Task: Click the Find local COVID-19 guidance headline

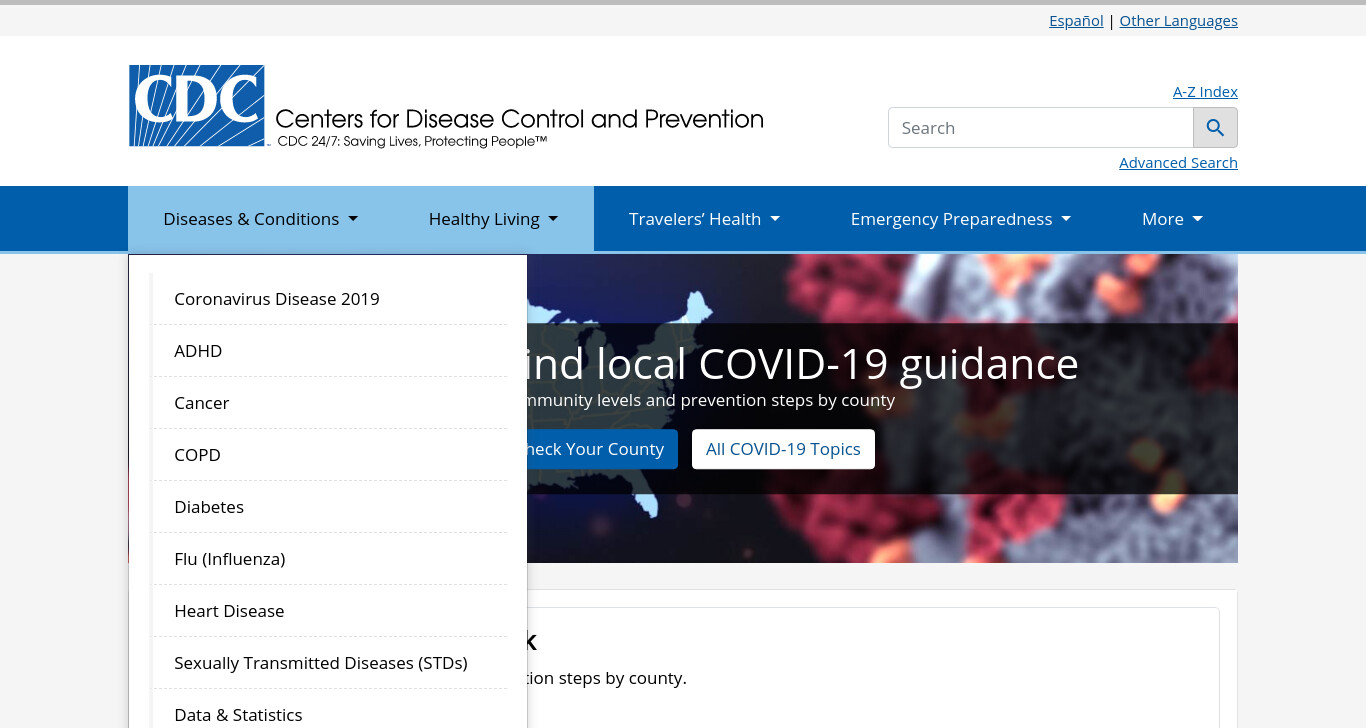Action: [x=803, y=364]
